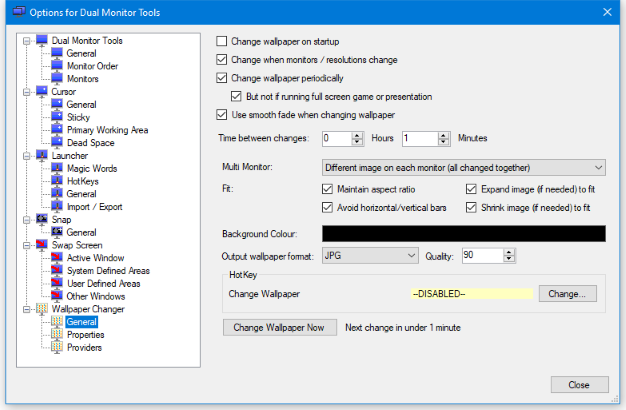Click the icon beside User Defined Areas

click(57, 283)
